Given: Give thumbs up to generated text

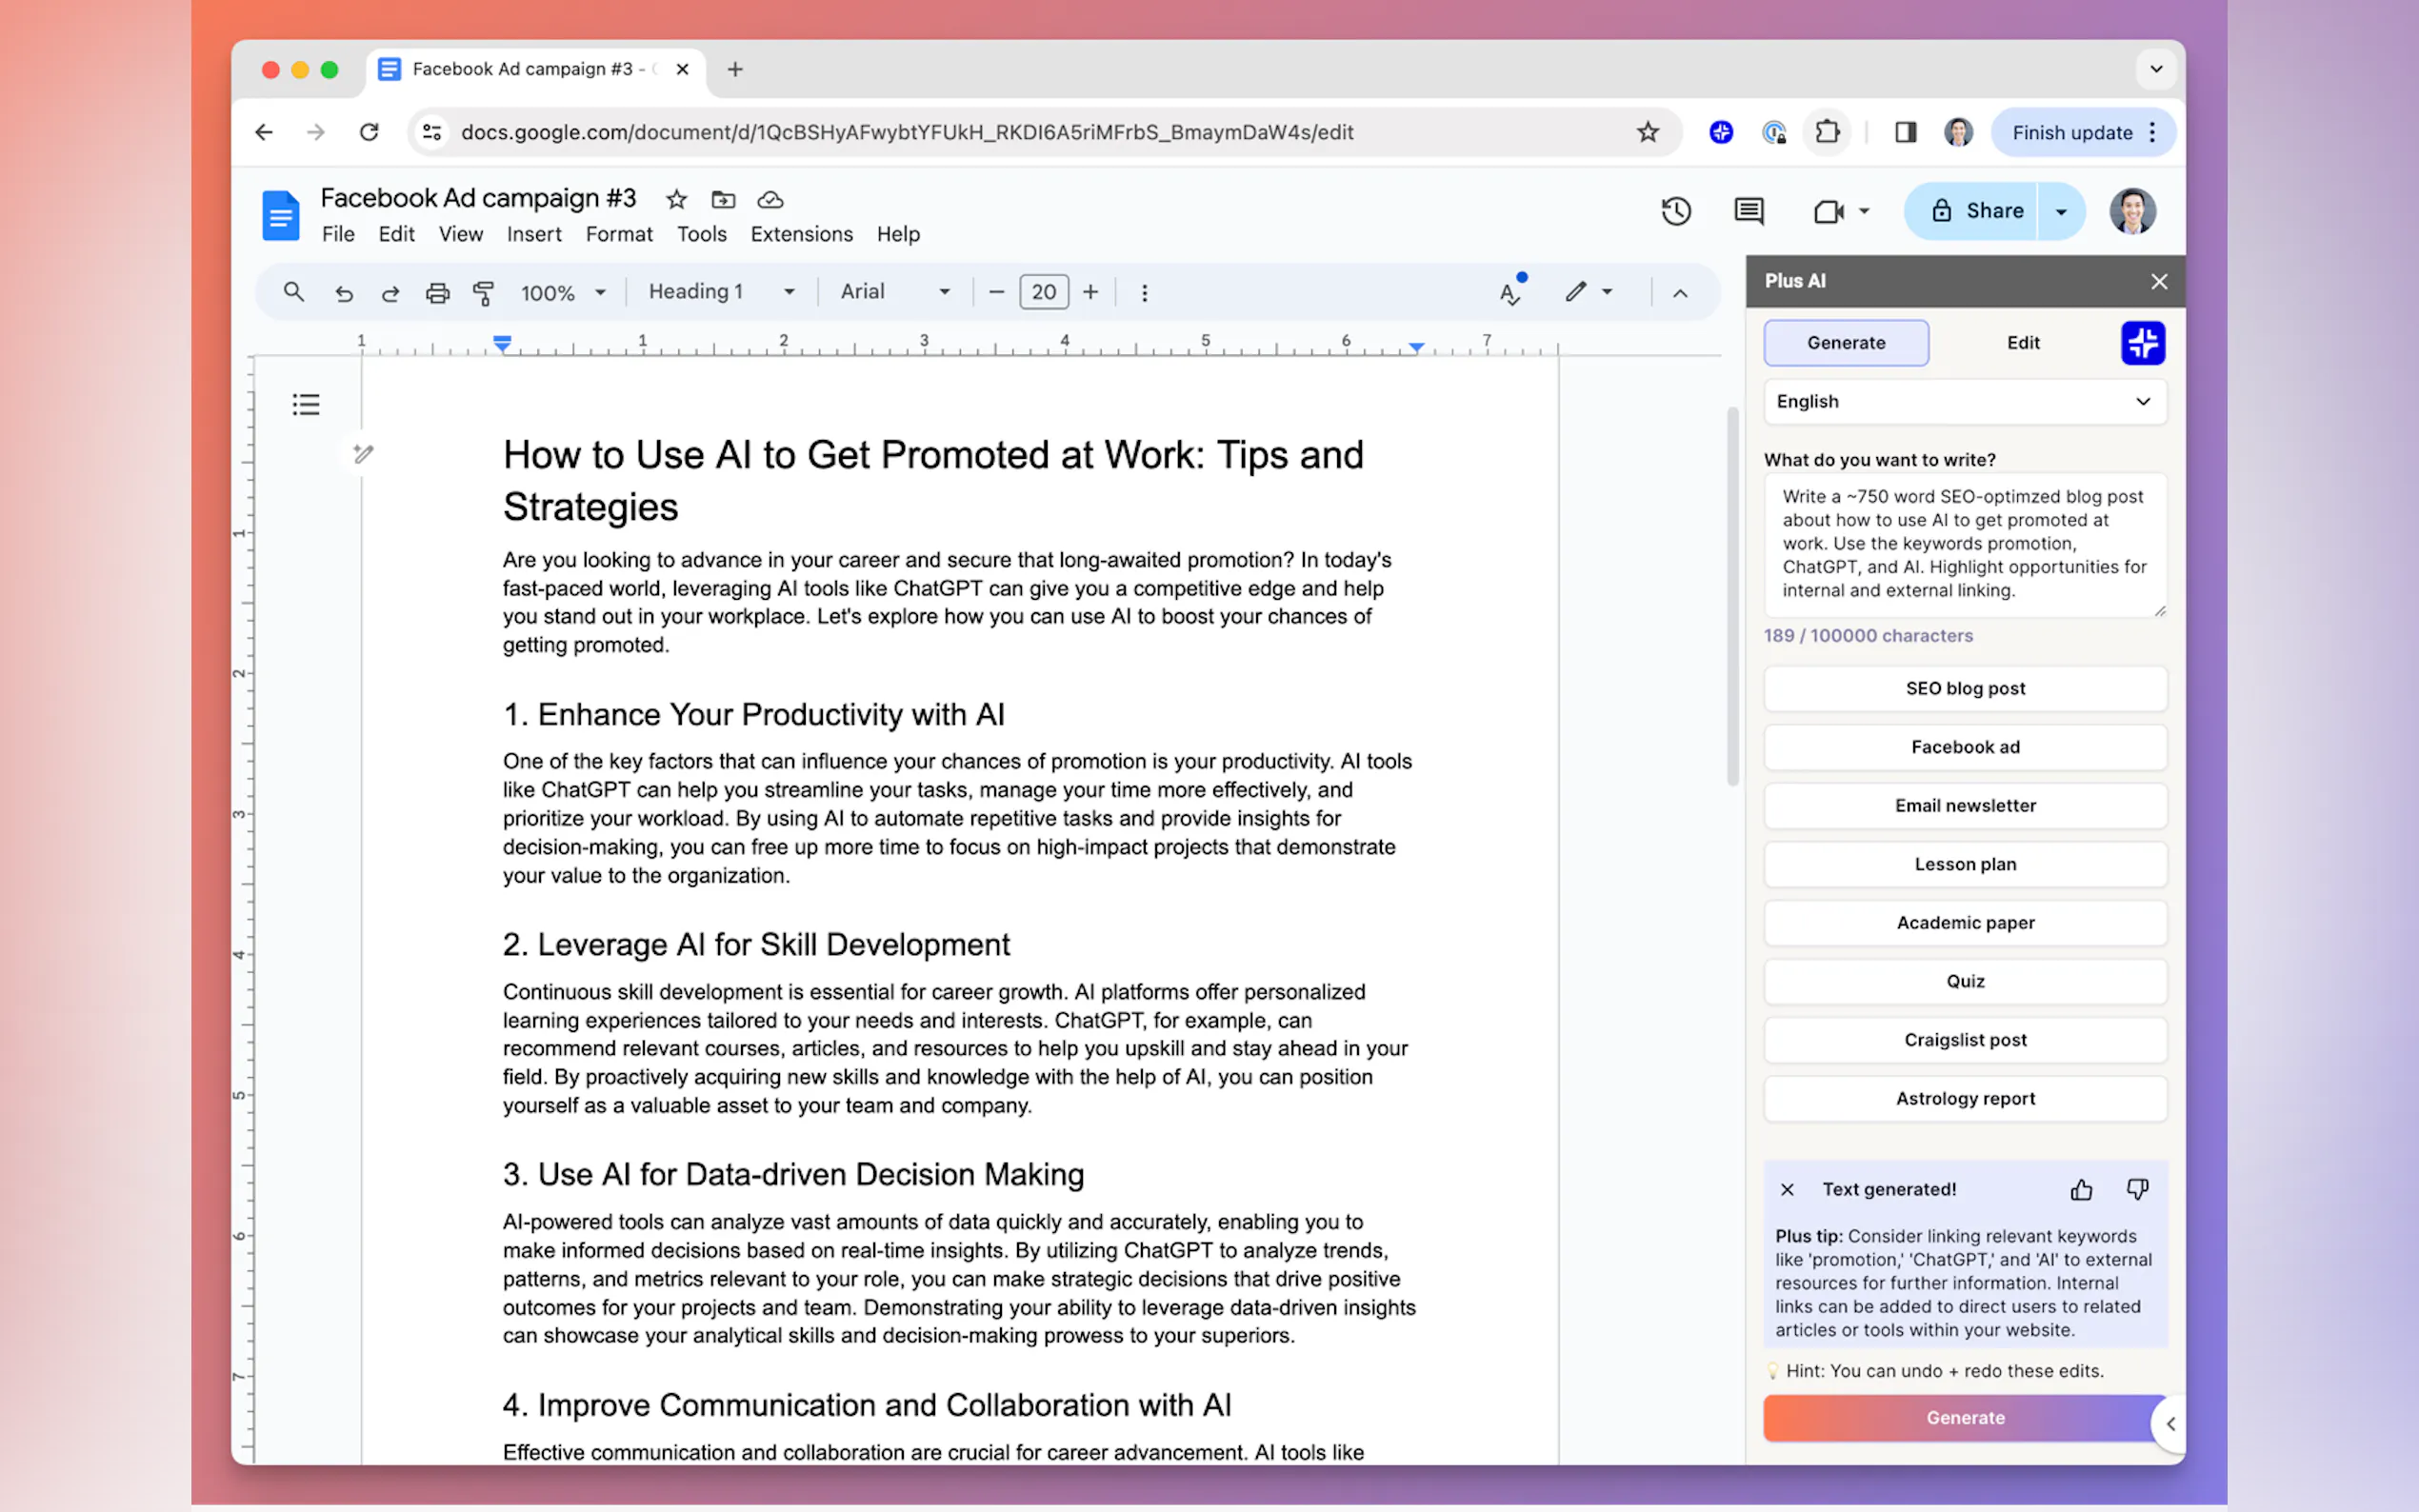Looking at the screenshot, I should [x=2082, y=1189].
